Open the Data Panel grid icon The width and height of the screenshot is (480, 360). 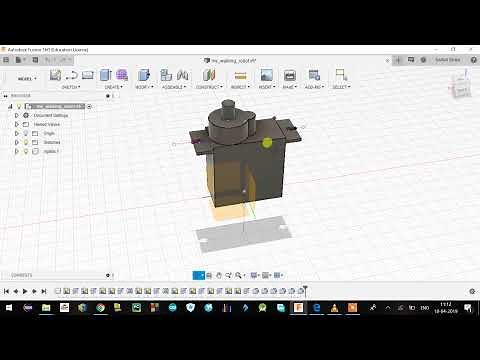tap(6, 60)
